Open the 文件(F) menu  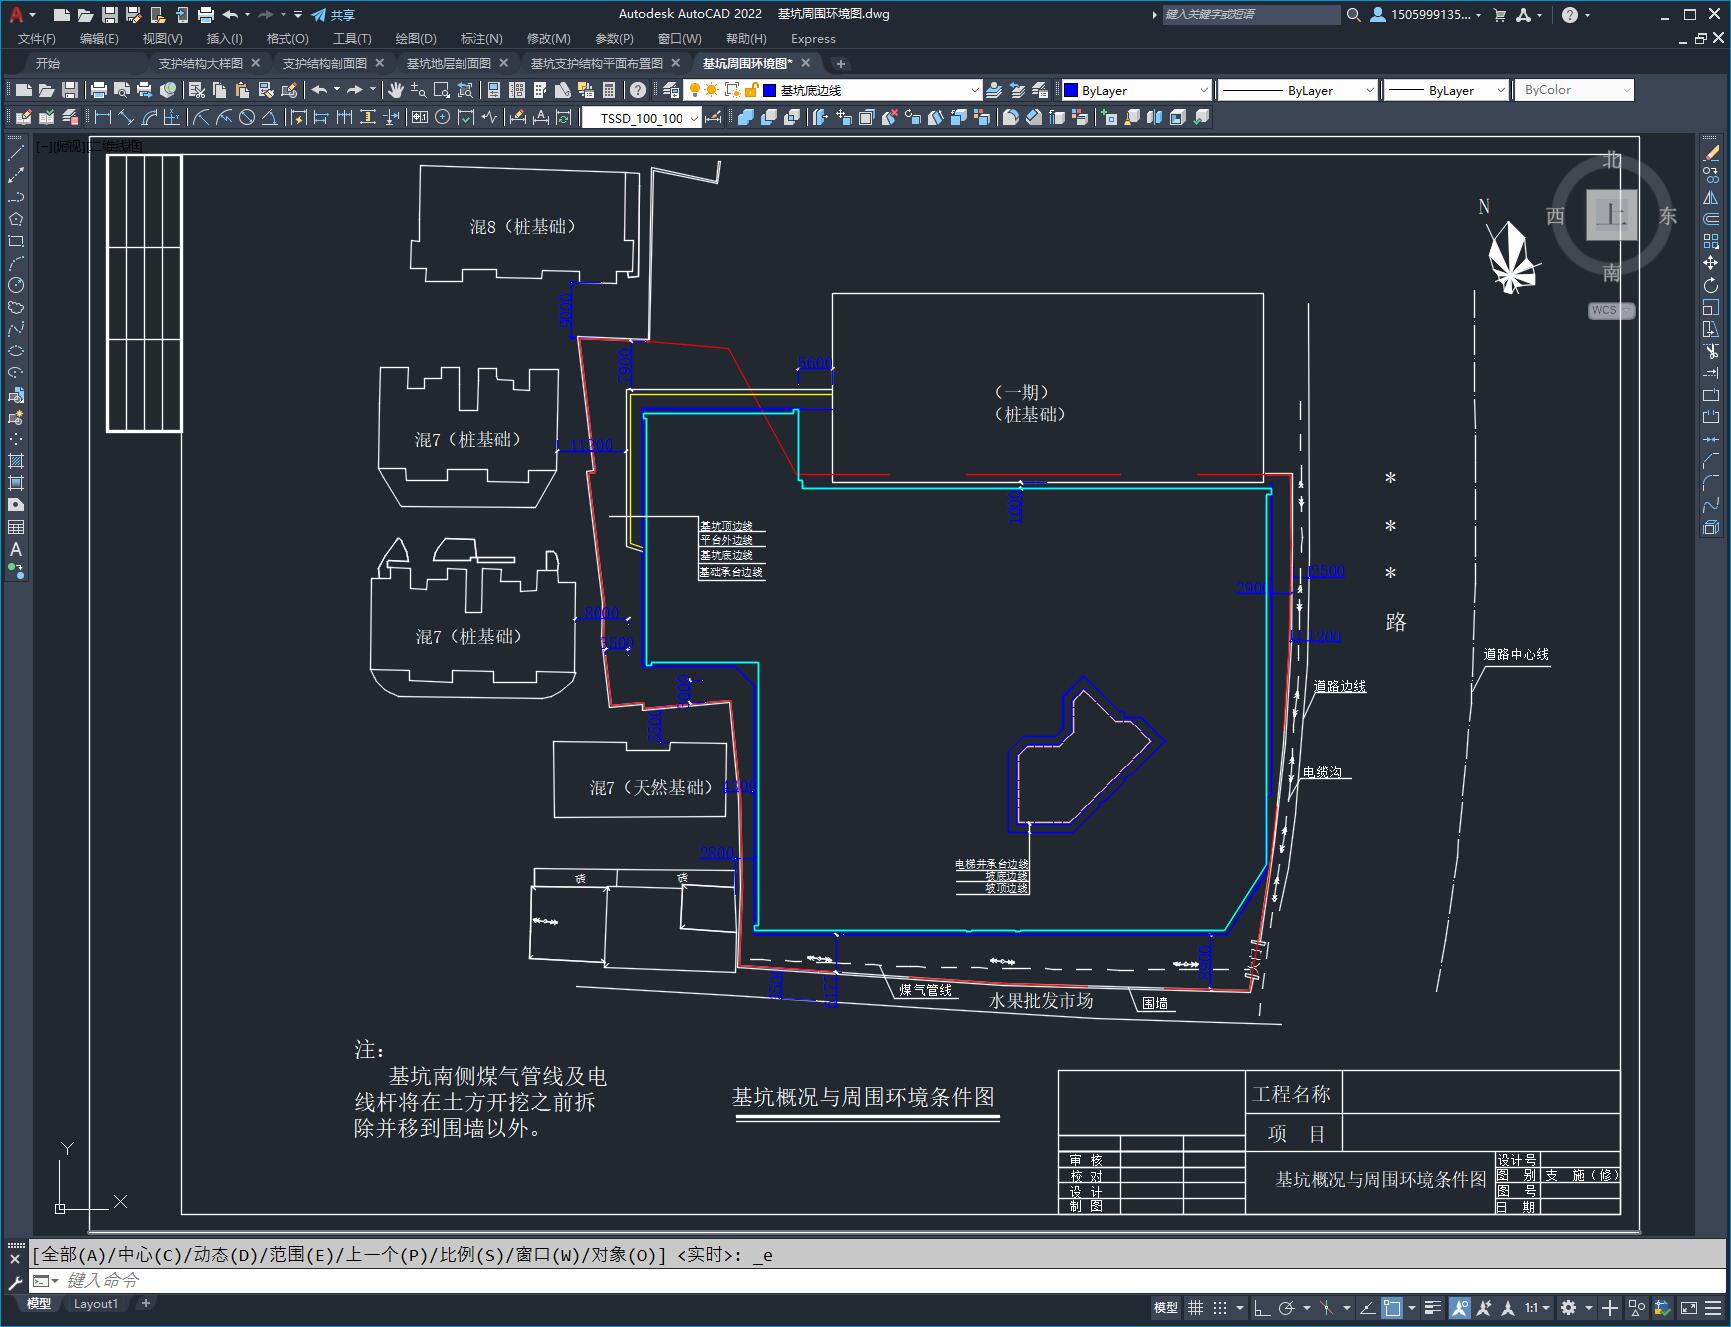click(37, 39)
